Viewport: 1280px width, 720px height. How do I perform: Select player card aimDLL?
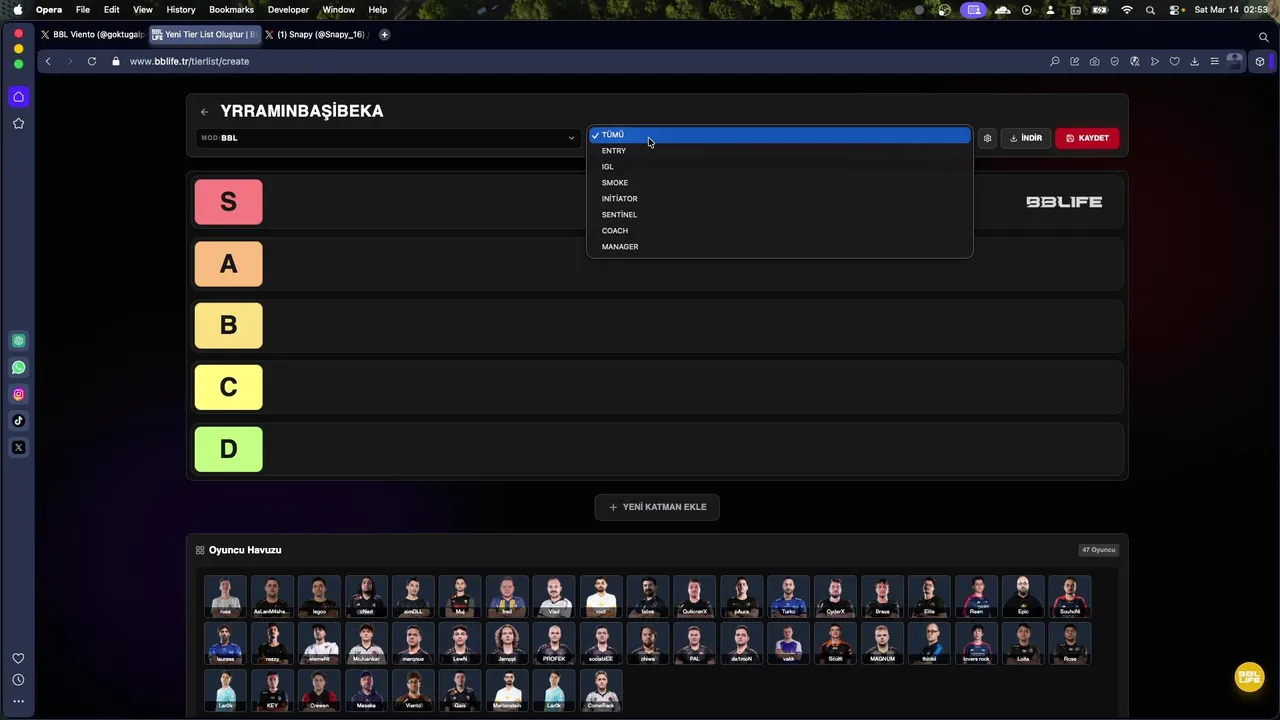click(x=413, y=596)
